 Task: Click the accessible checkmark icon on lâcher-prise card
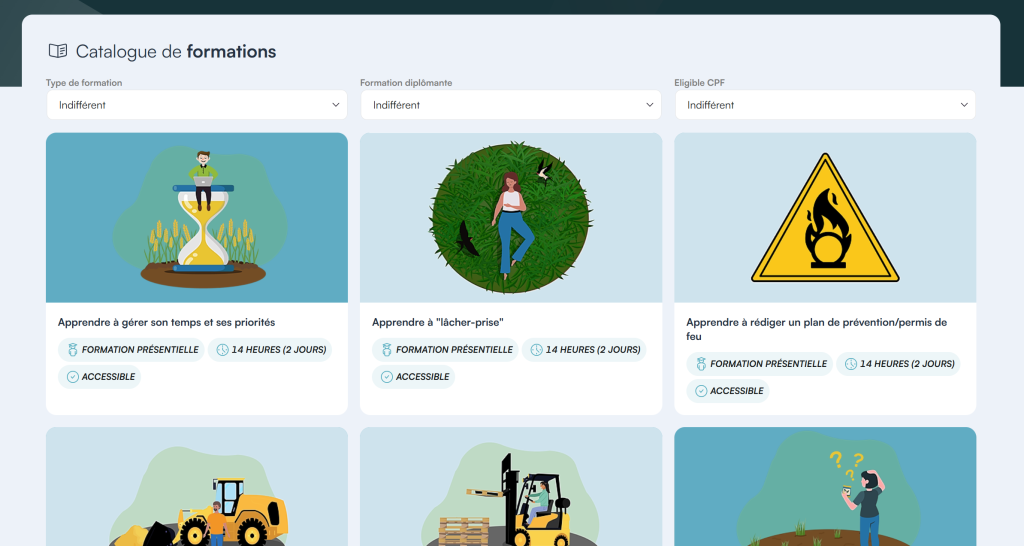click(x=386, y=377)
